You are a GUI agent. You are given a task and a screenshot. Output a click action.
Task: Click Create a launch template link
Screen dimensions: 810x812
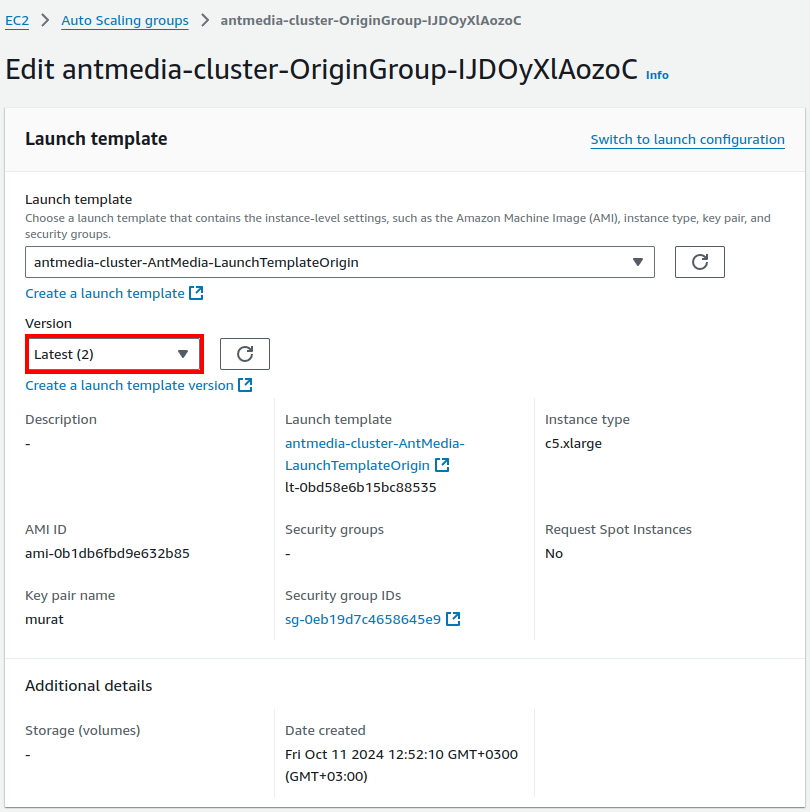pyautogui.click(x=105, y=293)
